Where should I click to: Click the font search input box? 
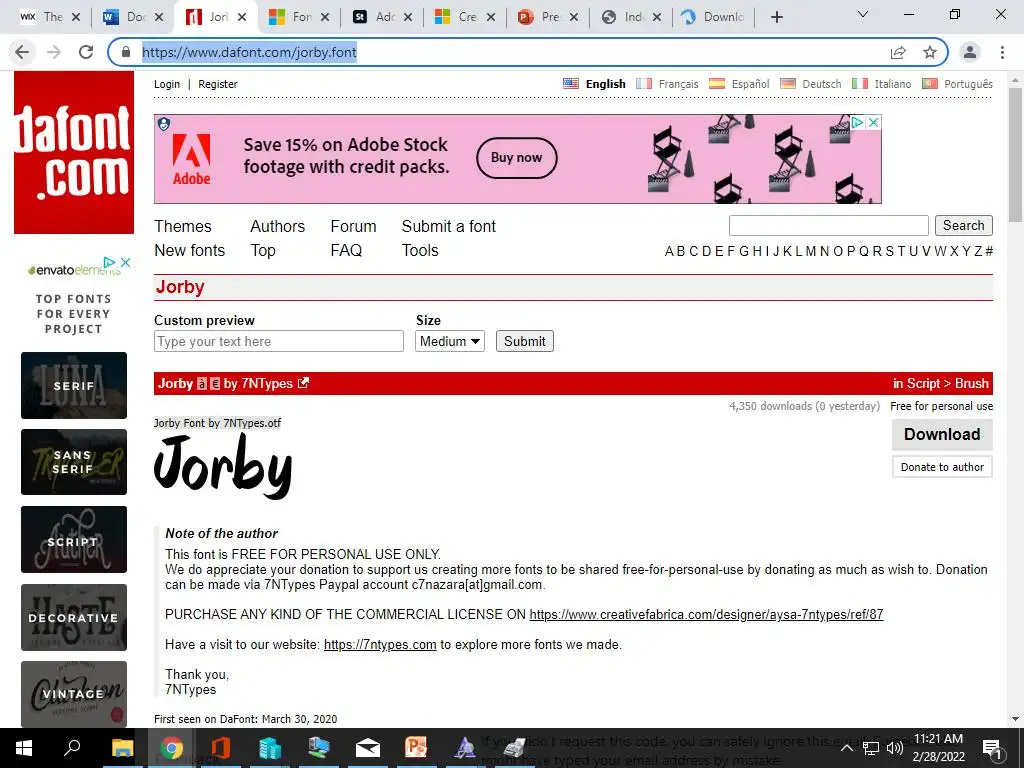pos(829,225)
